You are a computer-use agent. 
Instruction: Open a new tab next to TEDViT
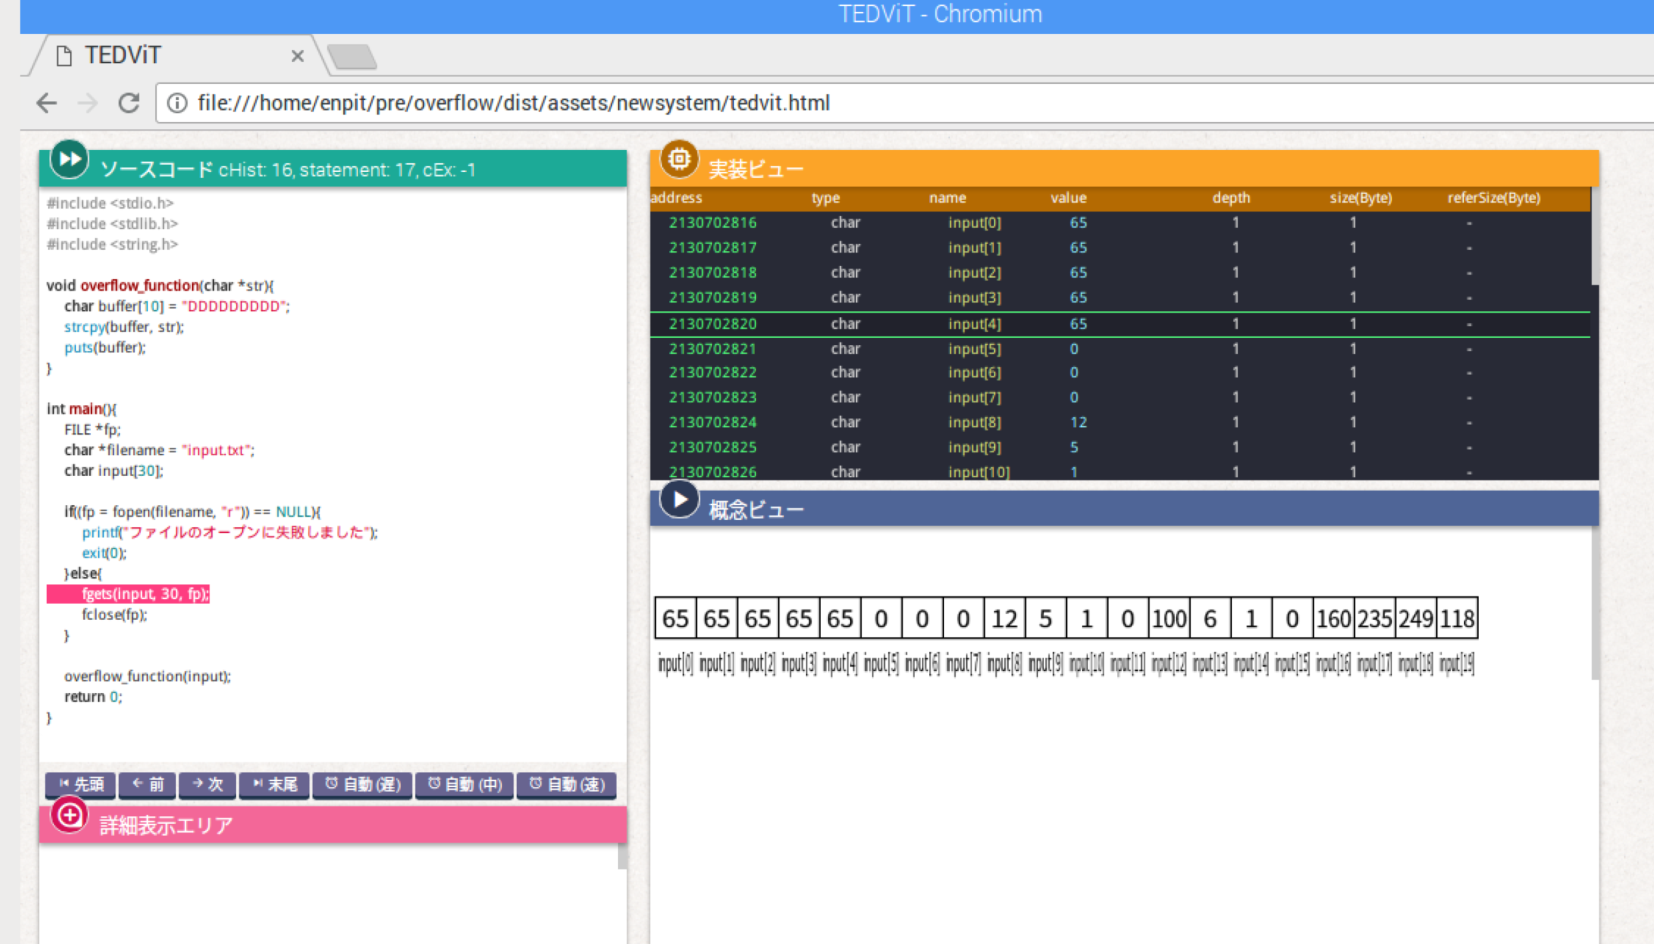point(352,56)
